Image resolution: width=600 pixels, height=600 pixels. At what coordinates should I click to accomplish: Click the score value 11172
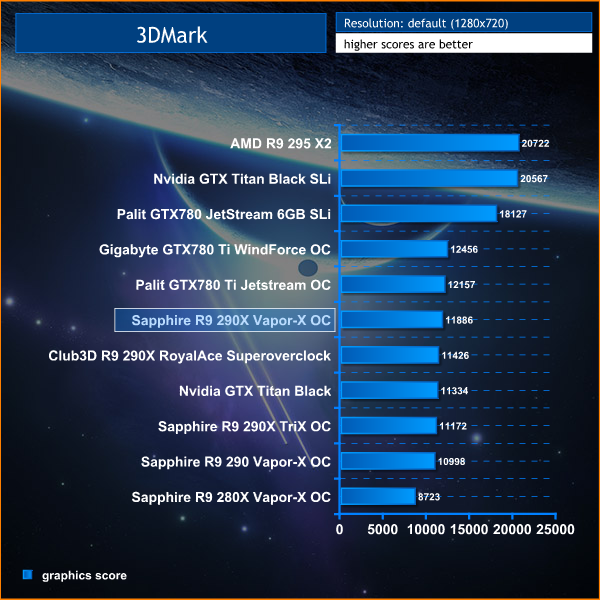pos(453,426)
